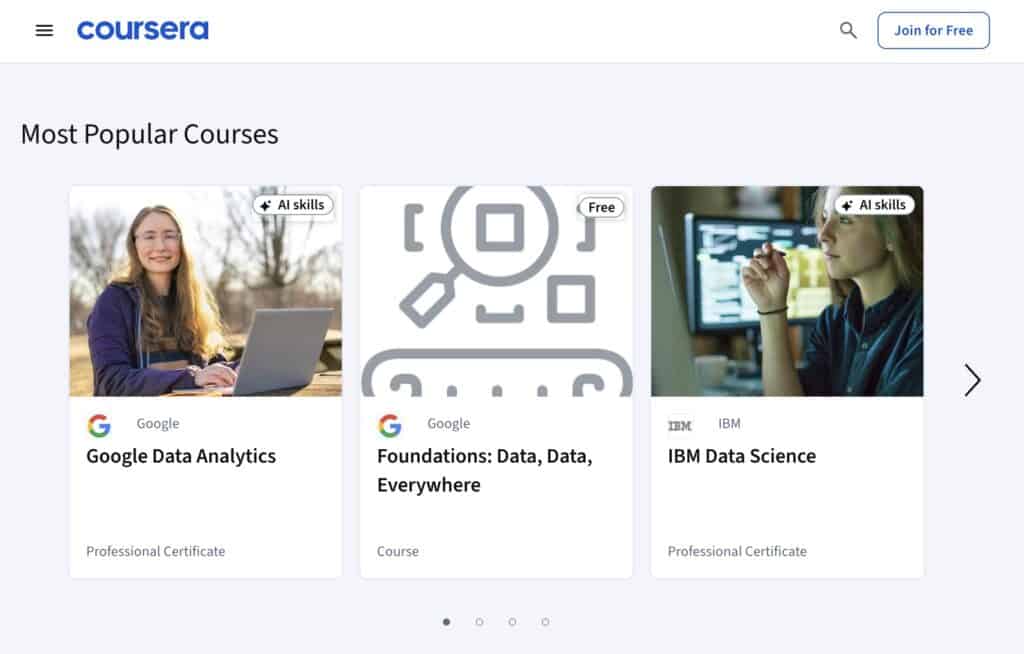Click the IBM logo icon

pyautogui.click(x=680, y=426)
